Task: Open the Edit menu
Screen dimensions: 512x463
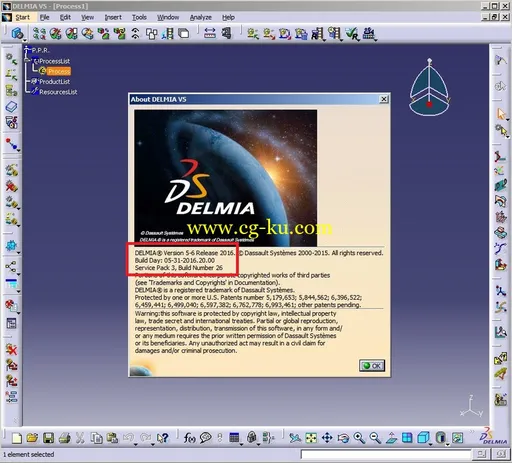Action: [x=65, y=17]
